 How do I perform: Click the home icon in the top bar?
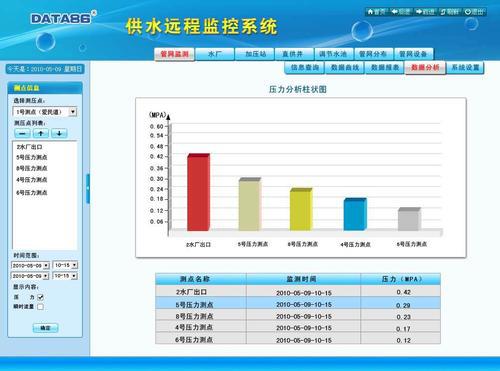pyautogui.click(x=370, y=12)
